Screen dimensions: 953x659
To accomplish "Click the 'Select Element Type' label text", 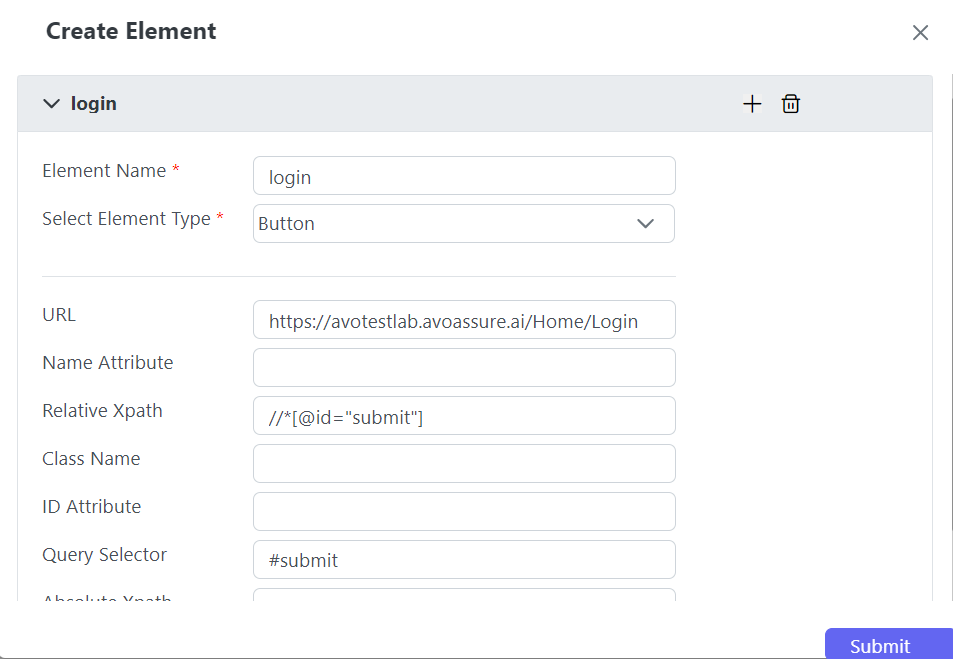I will [126, 219].
